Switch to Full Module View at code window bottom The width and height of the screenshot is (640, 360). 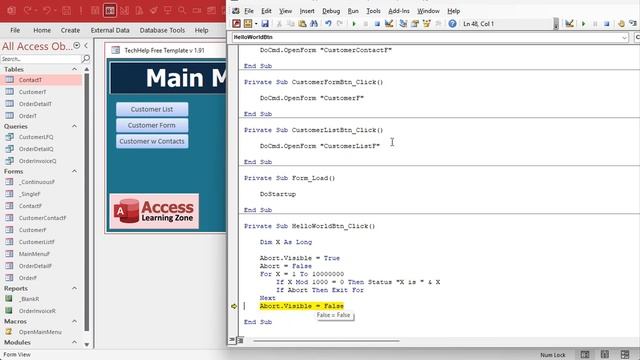tap(240, 340)
